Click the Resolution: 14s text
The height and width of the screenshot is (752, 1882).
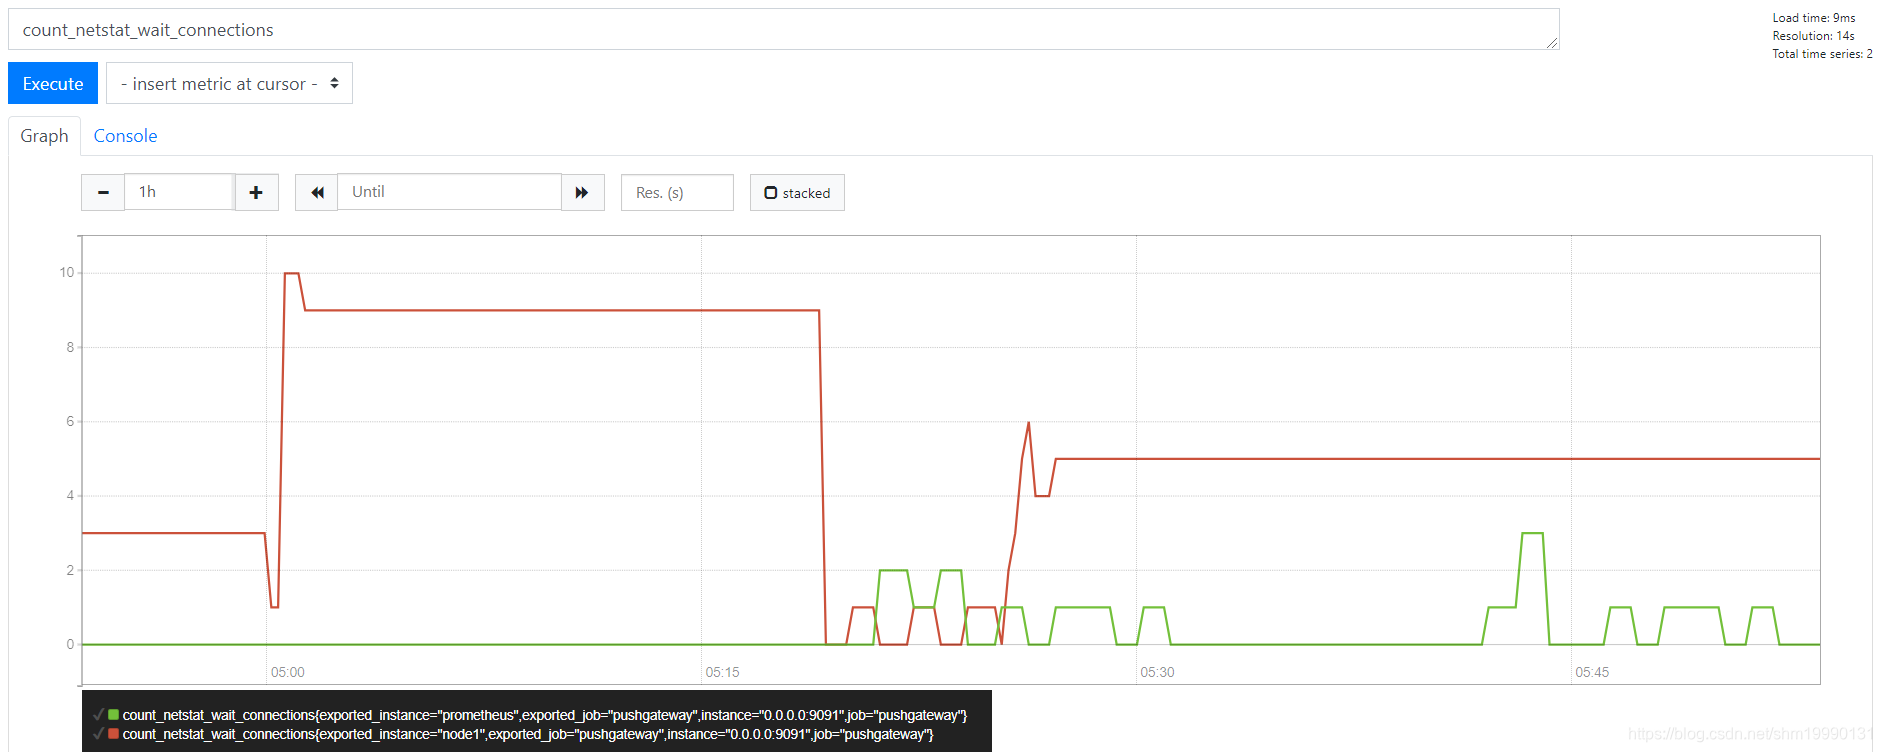[x=1814, y=36]
